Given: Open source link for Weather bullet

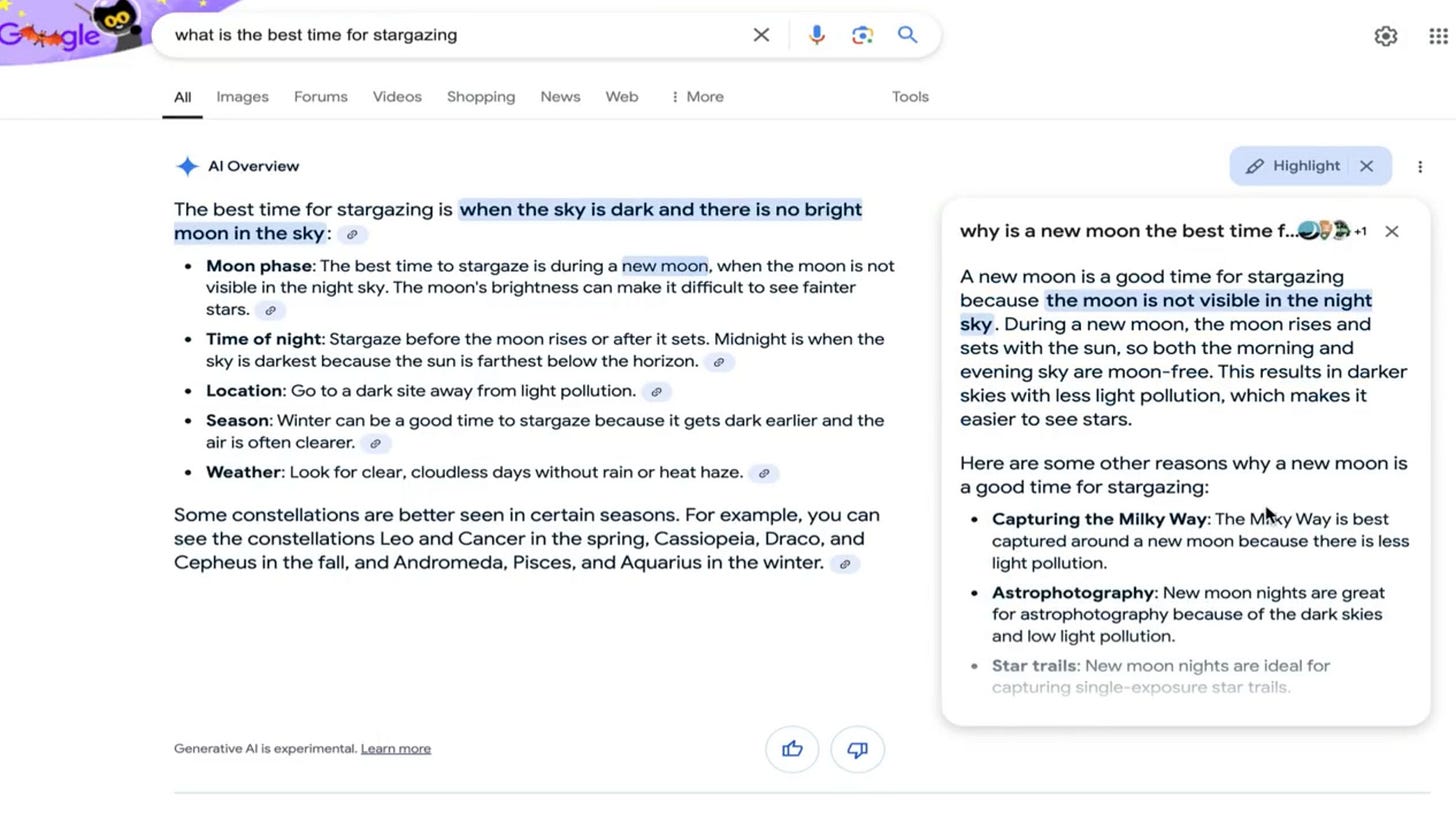Looking at the screenshot, I should 764,473.
